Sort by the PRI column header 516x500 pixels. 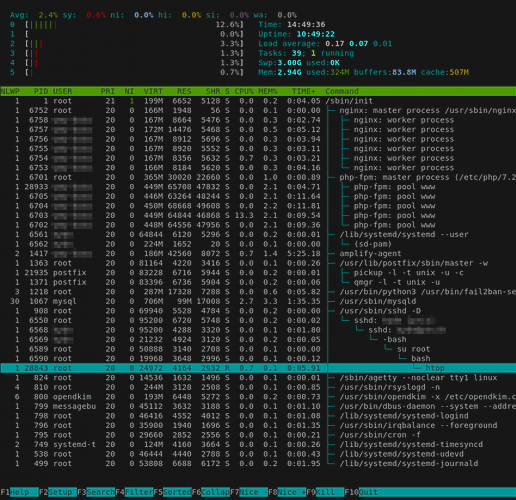click(108, 91)
